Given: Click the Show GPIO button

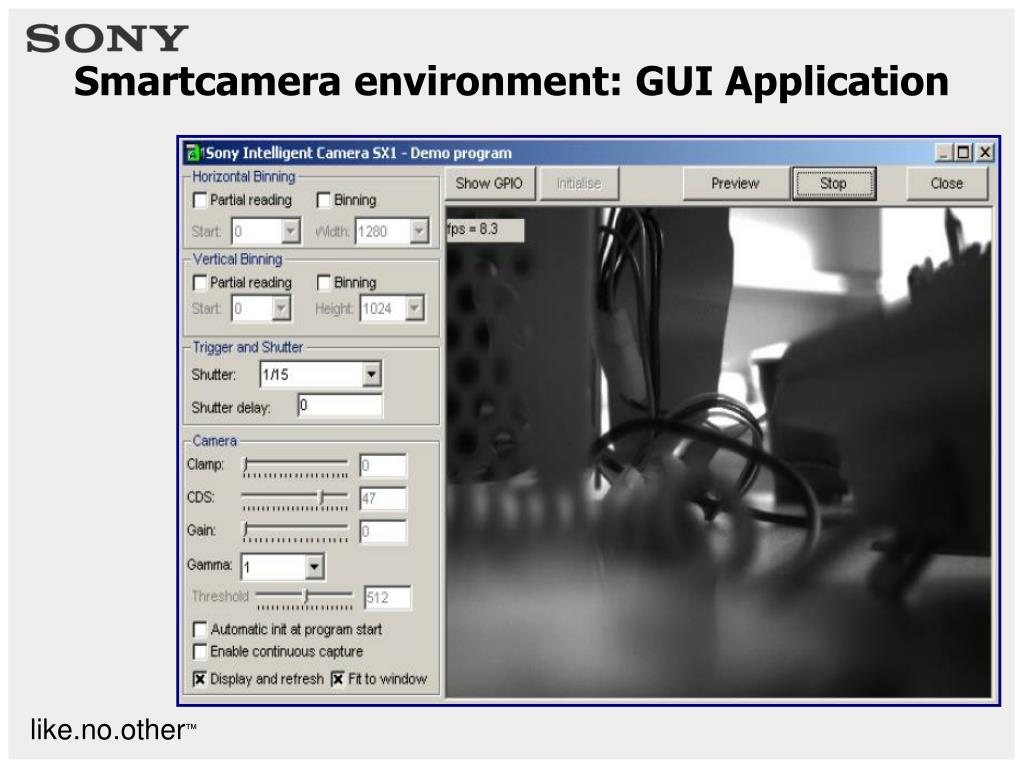Looking at the screenshot, I should point(489,184).
